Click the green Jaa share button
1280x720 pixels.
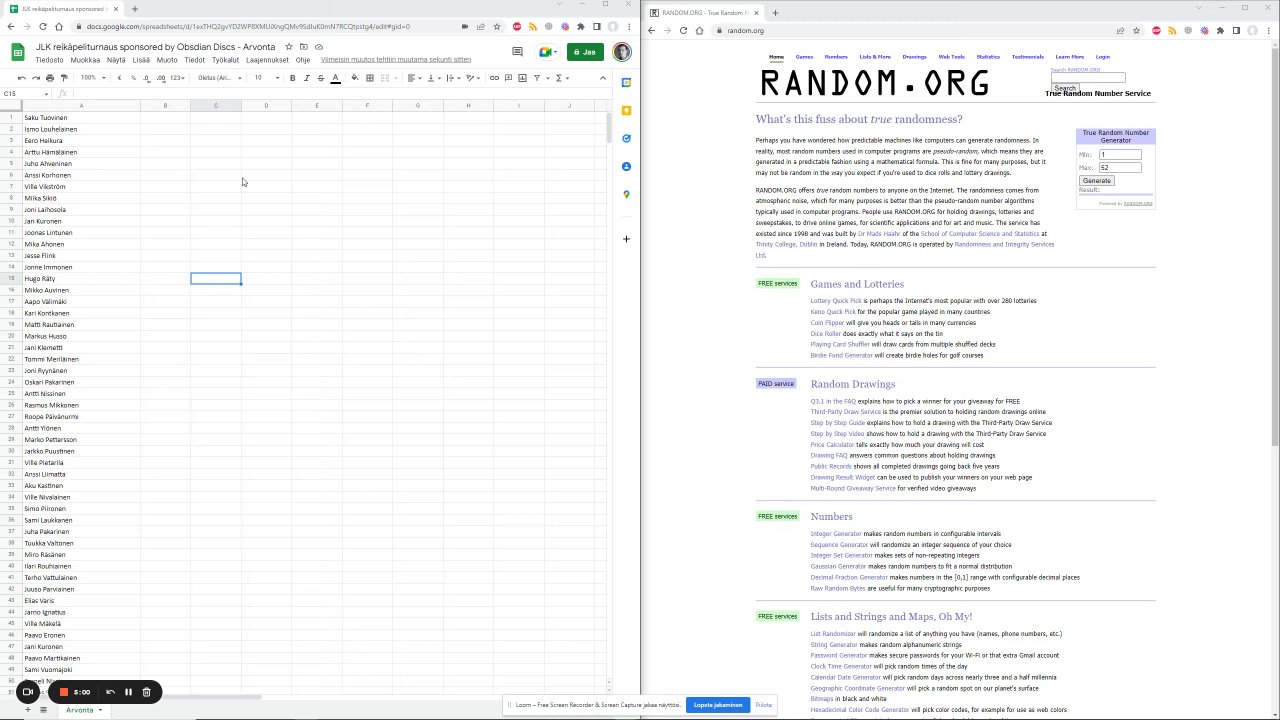click(x=585, y=52)
